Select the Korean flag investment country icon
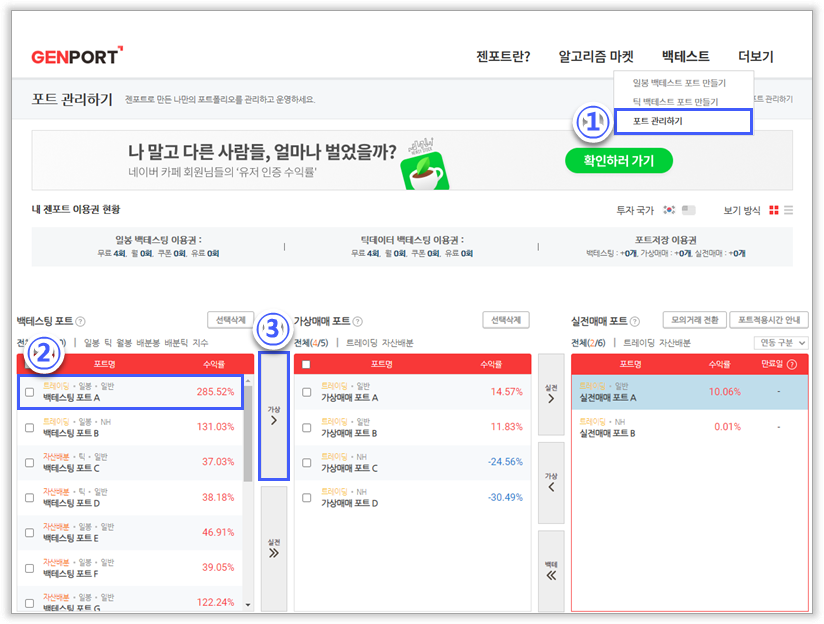Viewport: 824px width, 624px height. point(669,210)
